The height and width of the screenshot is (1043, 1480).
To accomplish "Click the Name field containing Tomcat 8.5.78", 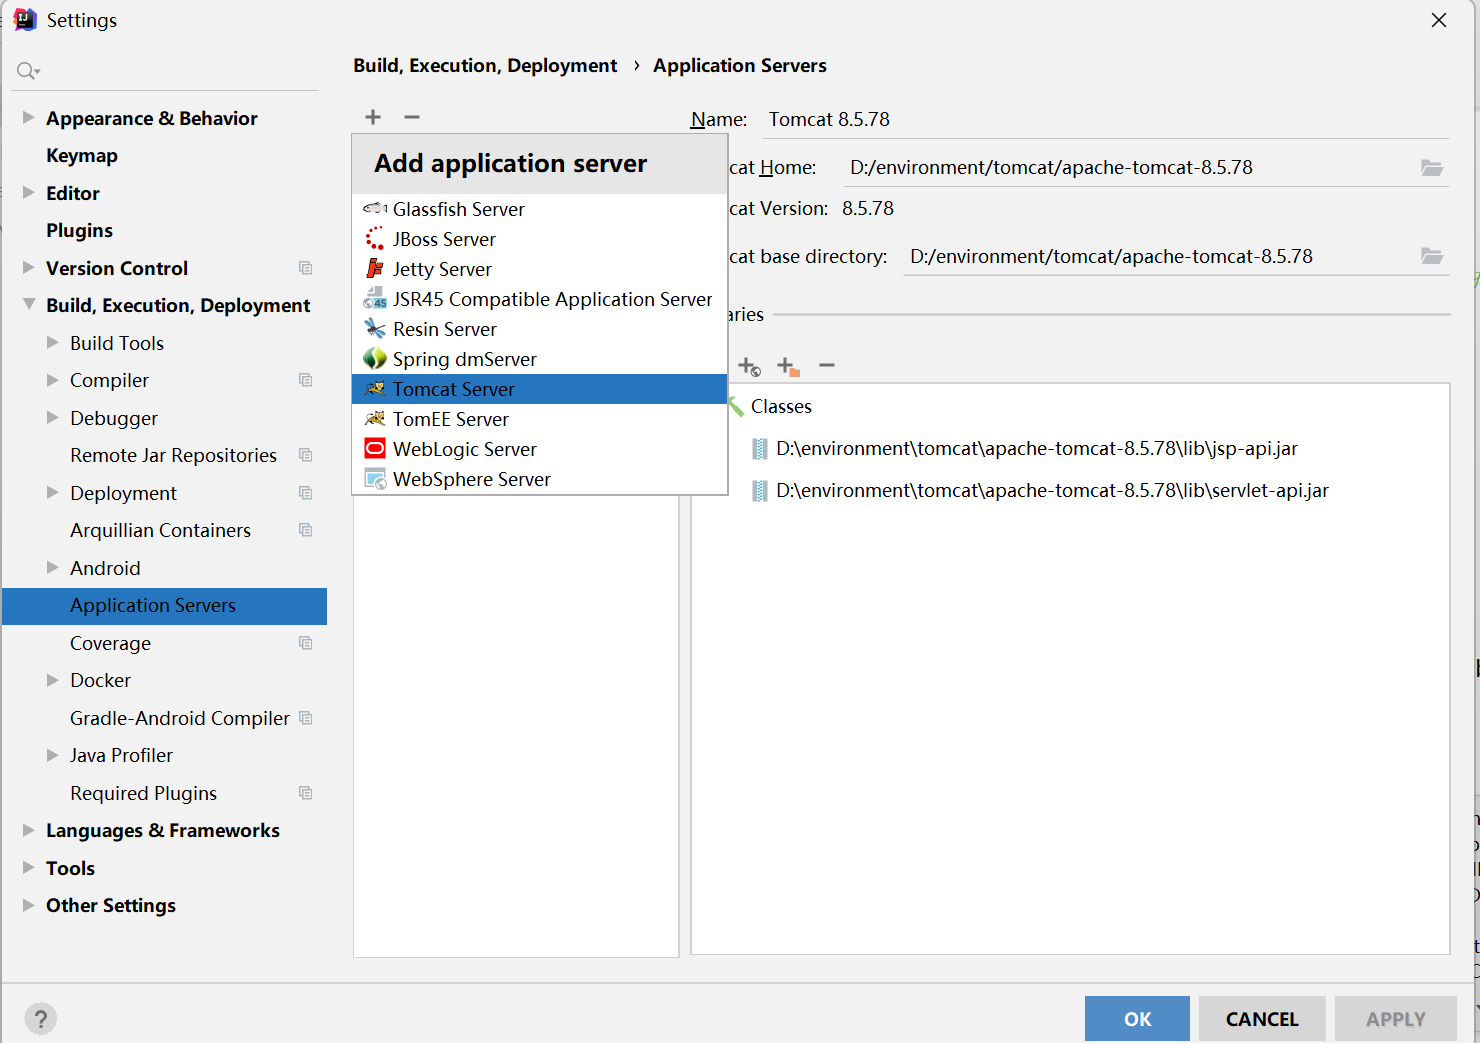I will coord(1105,119).
